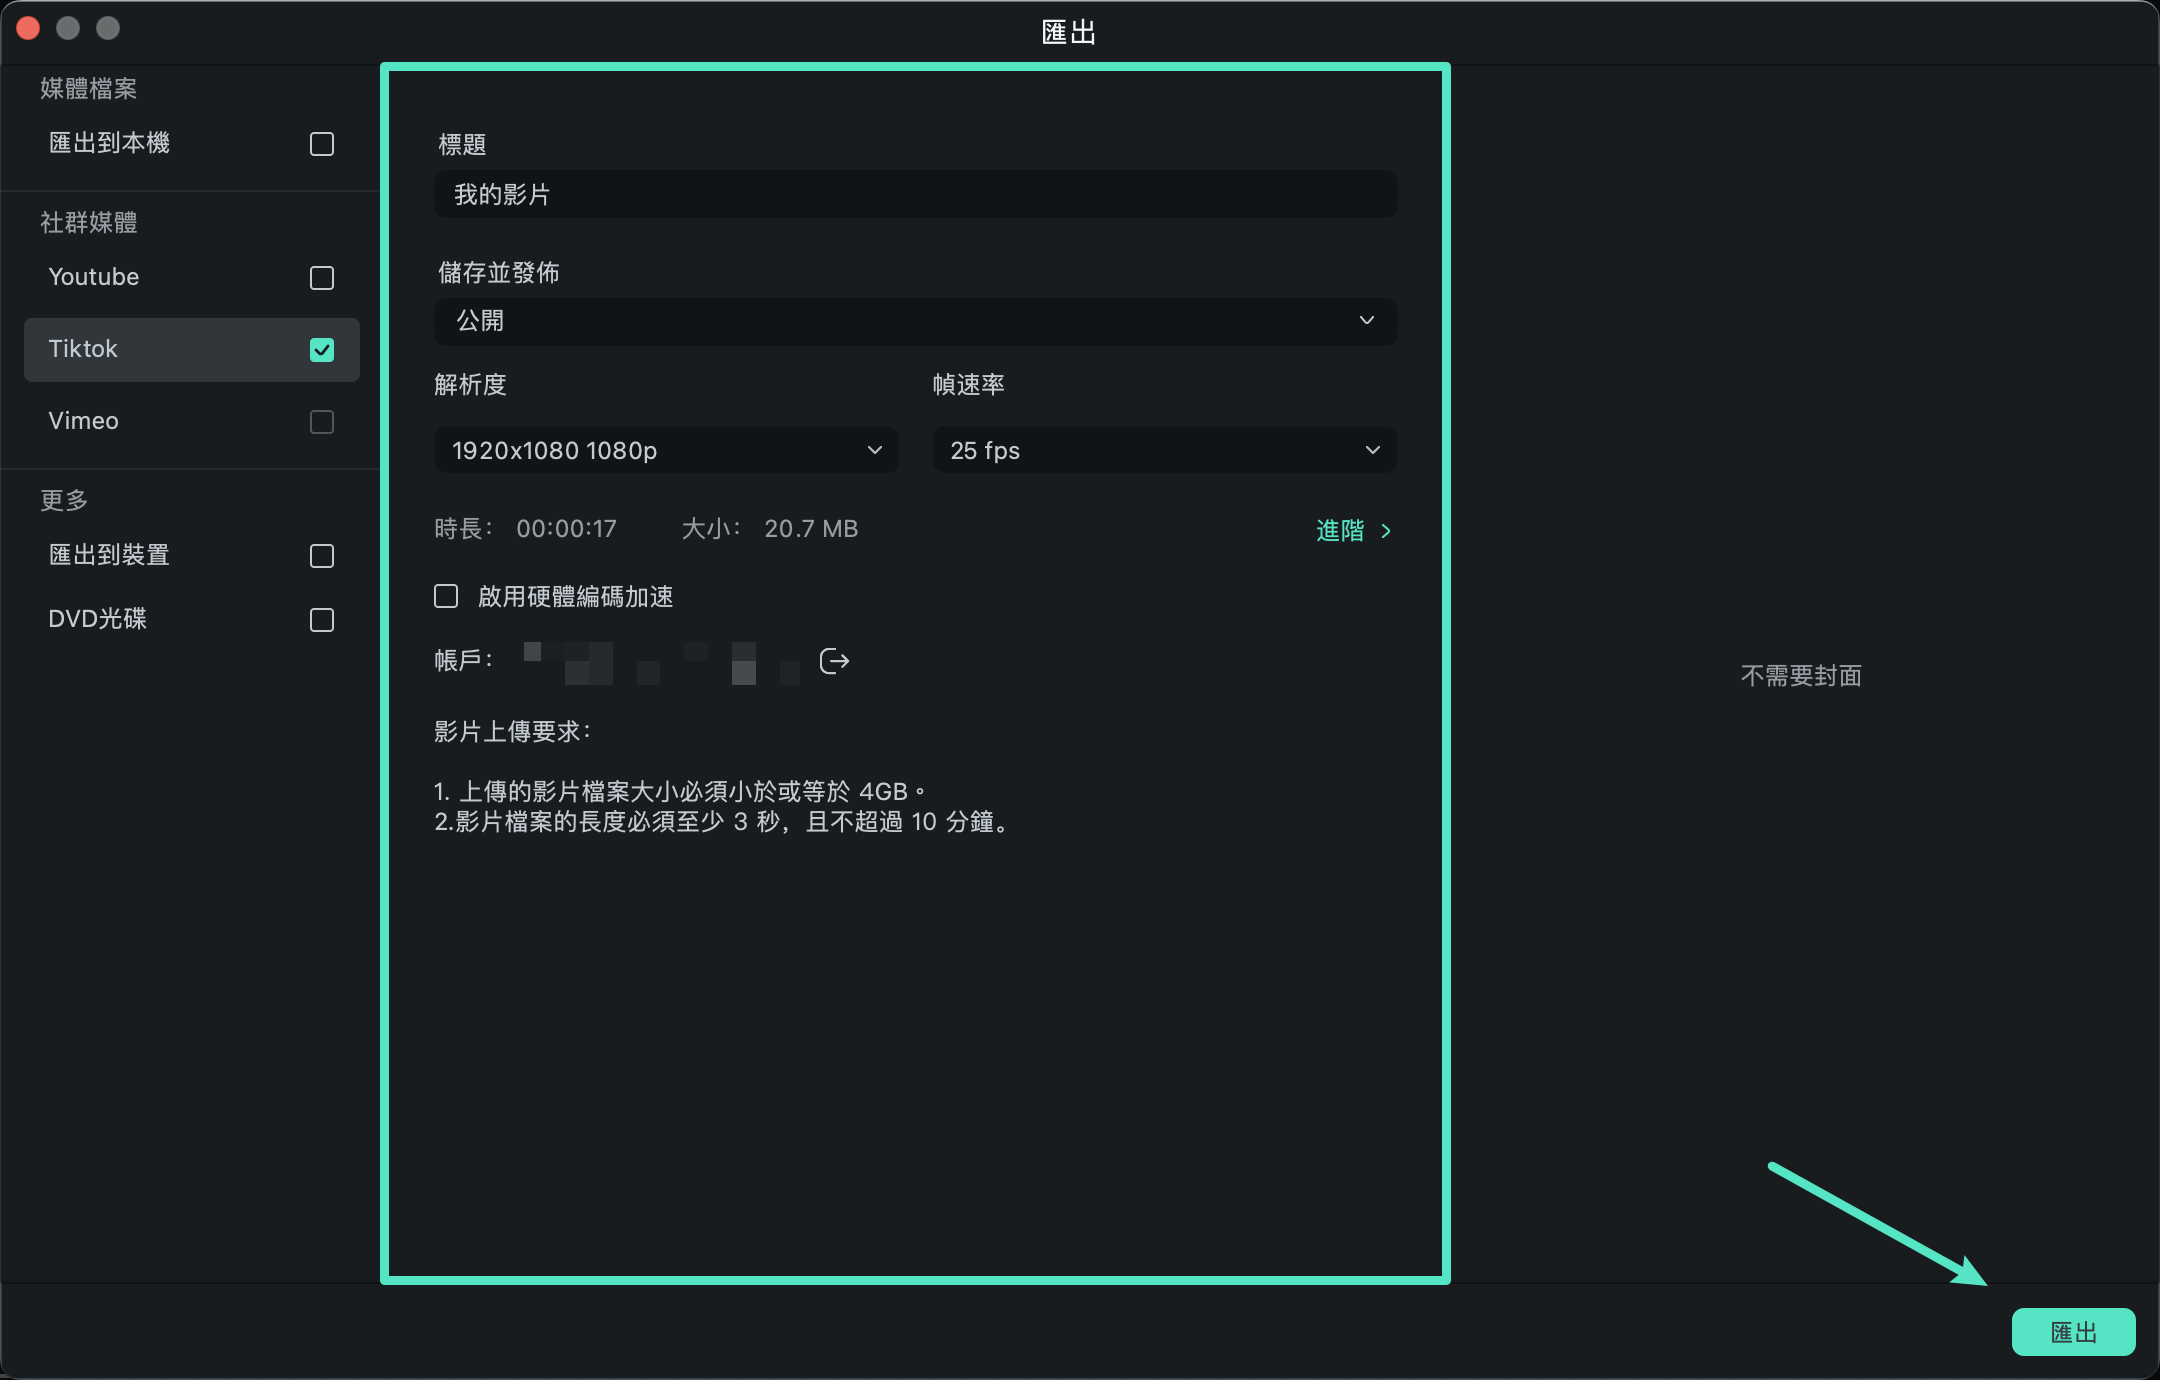The height and width of the screenshot is (1380, 2160).
Task: Open the 儲存並發佈 privacy dropdown
Action: (916, 321)
